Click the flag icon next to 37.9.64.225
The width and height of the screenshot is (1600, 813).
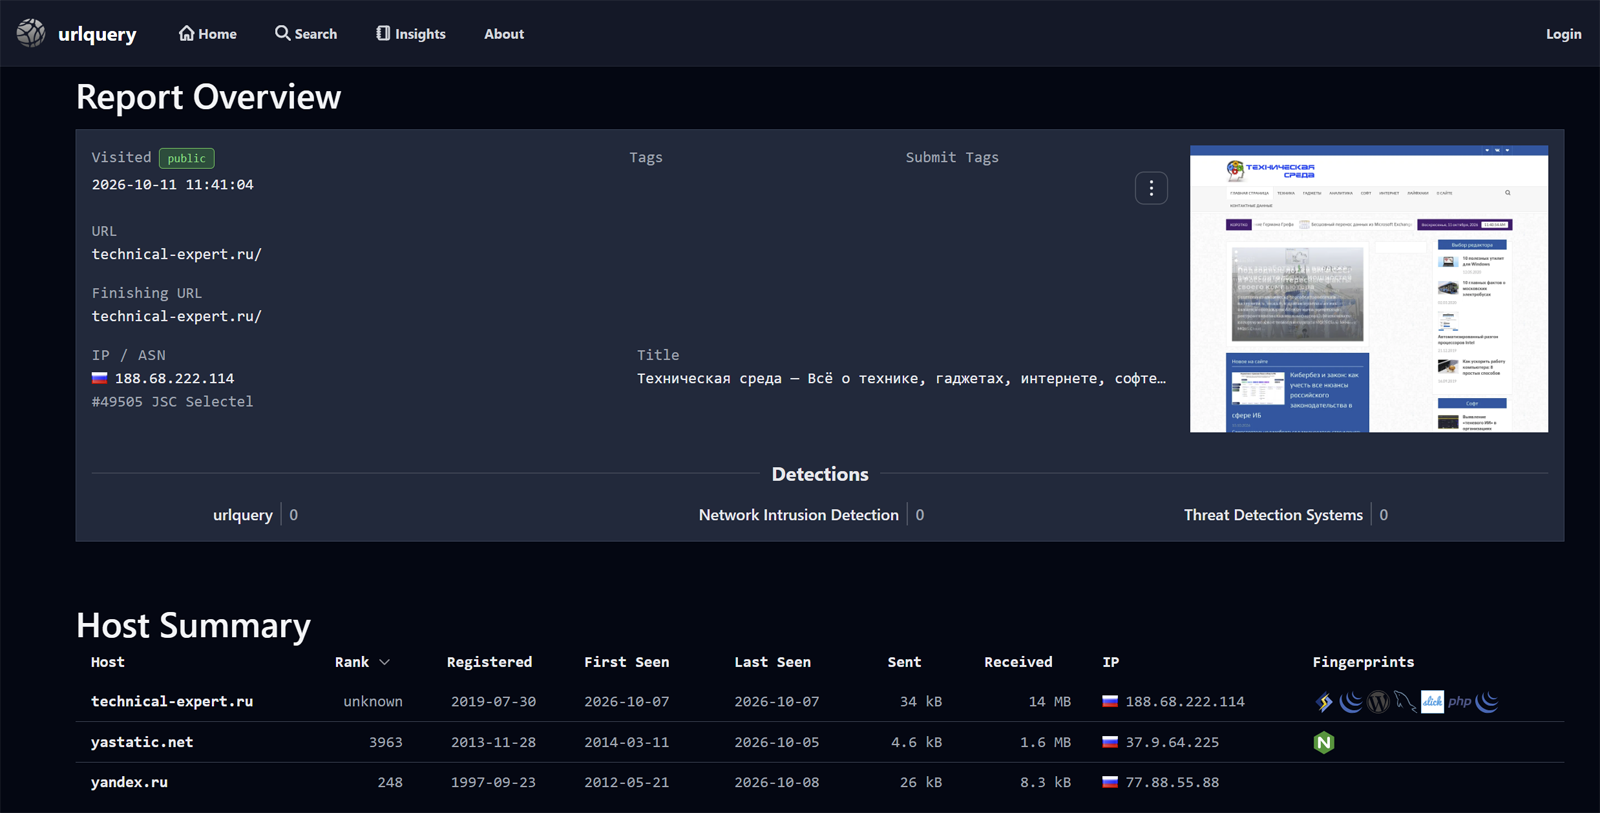pyautogui.click(x=1110, y=742)
